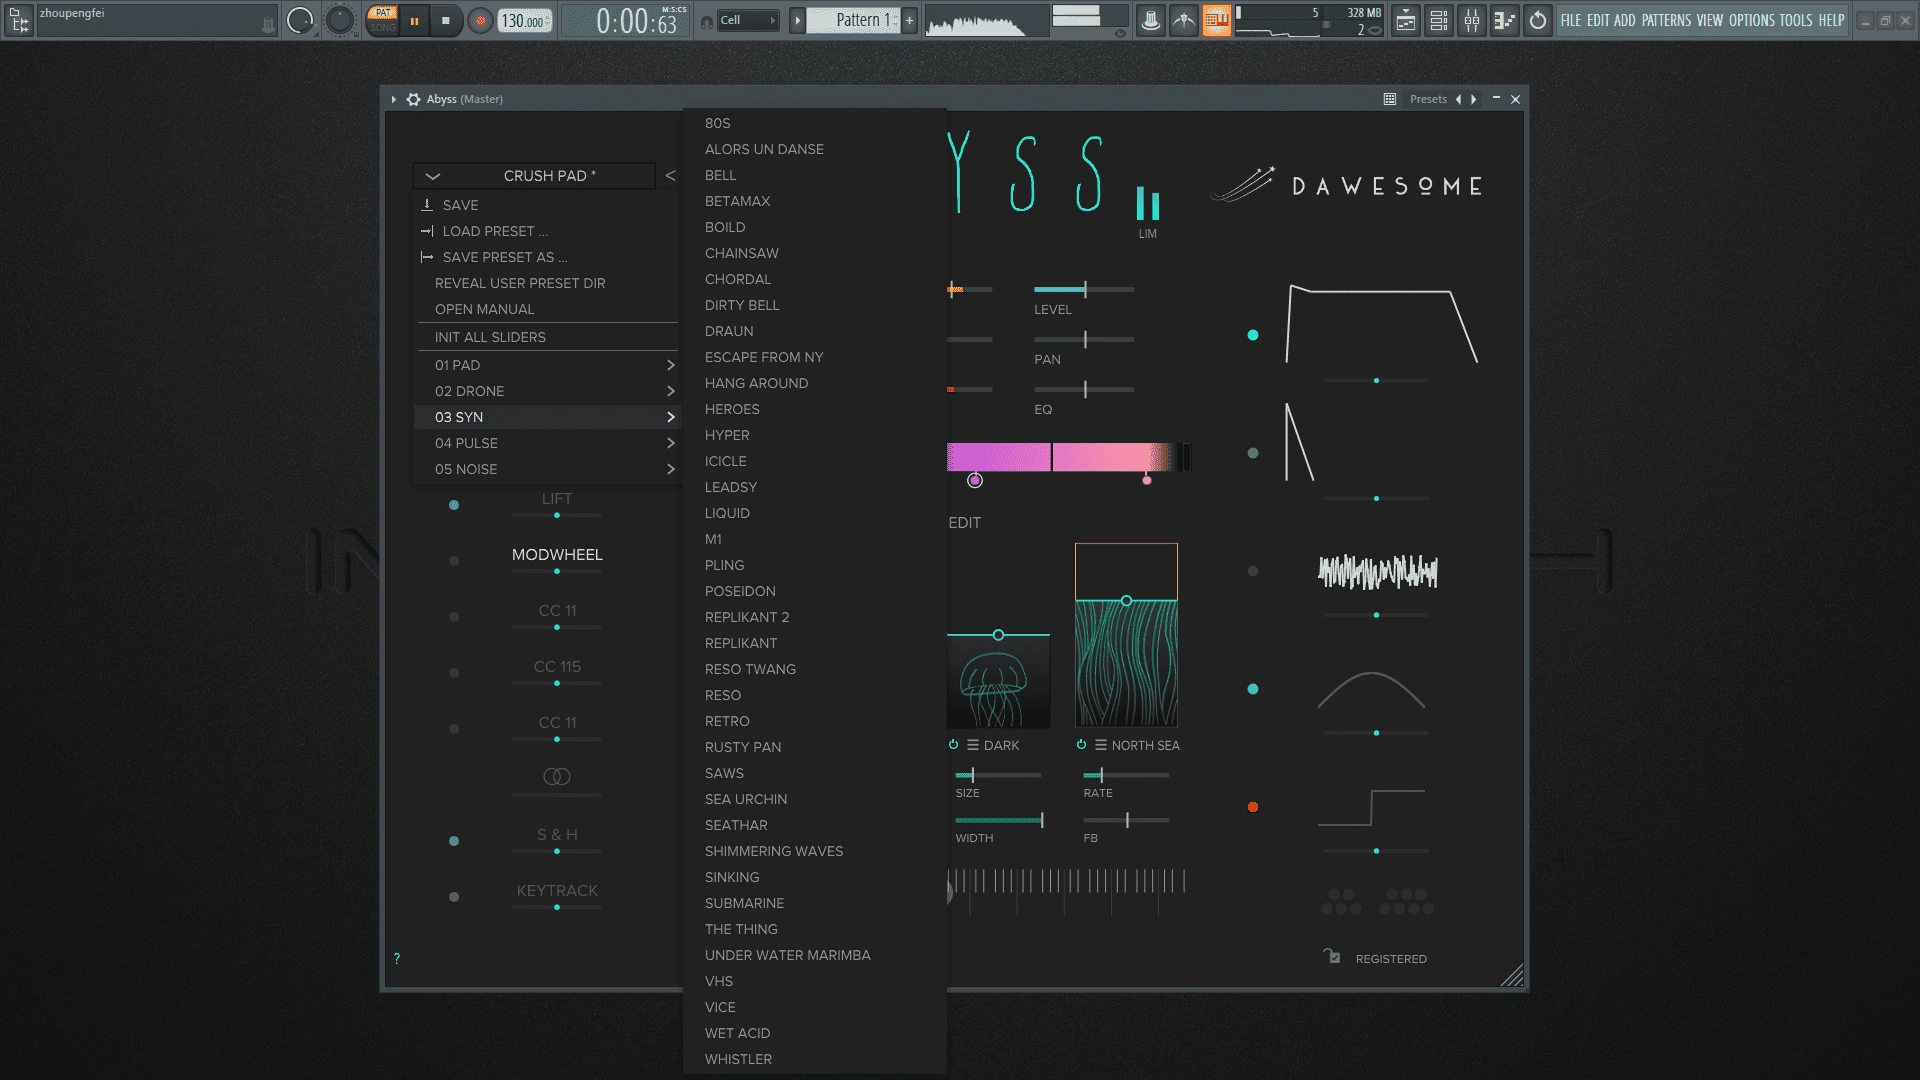Open the ADD menu
1920x1080 pixels.
(x=1625, y=20)
